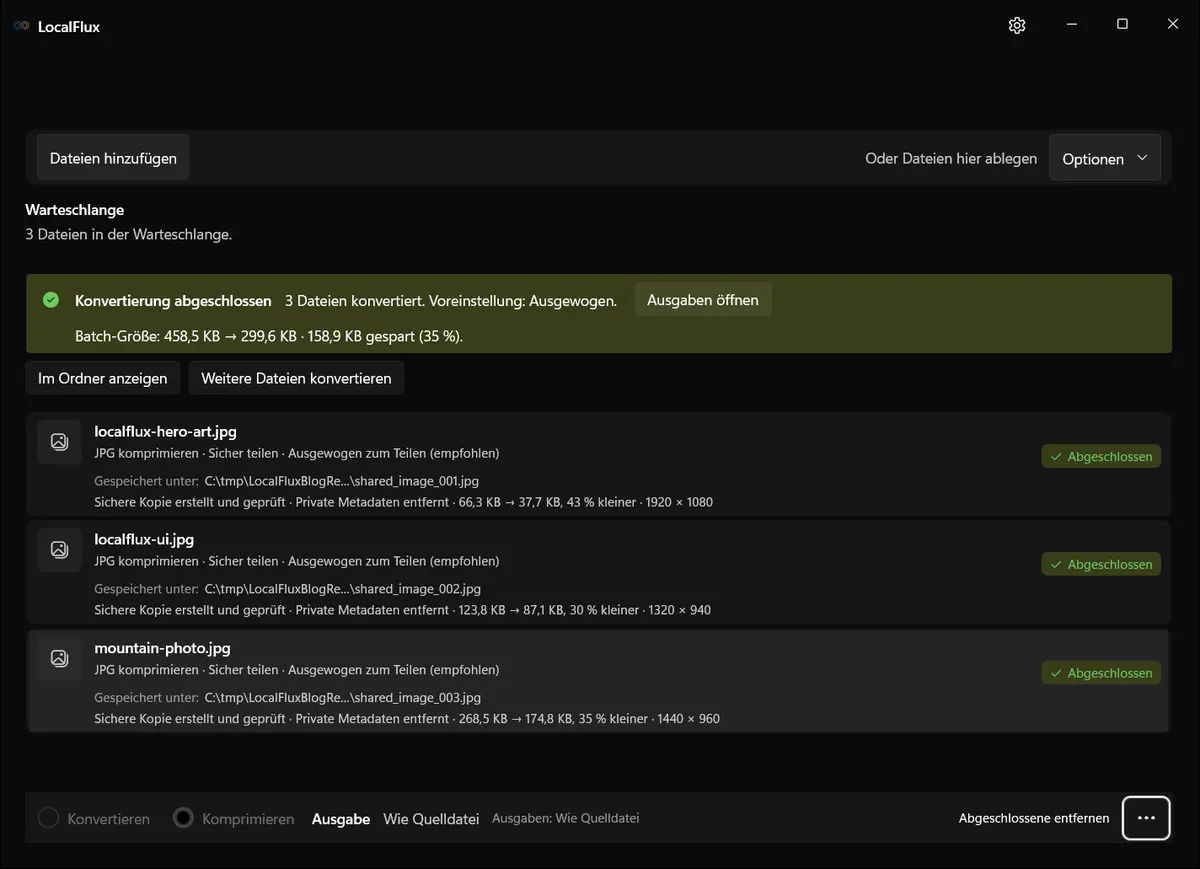Maximize the LocalFlux window
The image size is (1200, 869).
tap(1122, 24)
